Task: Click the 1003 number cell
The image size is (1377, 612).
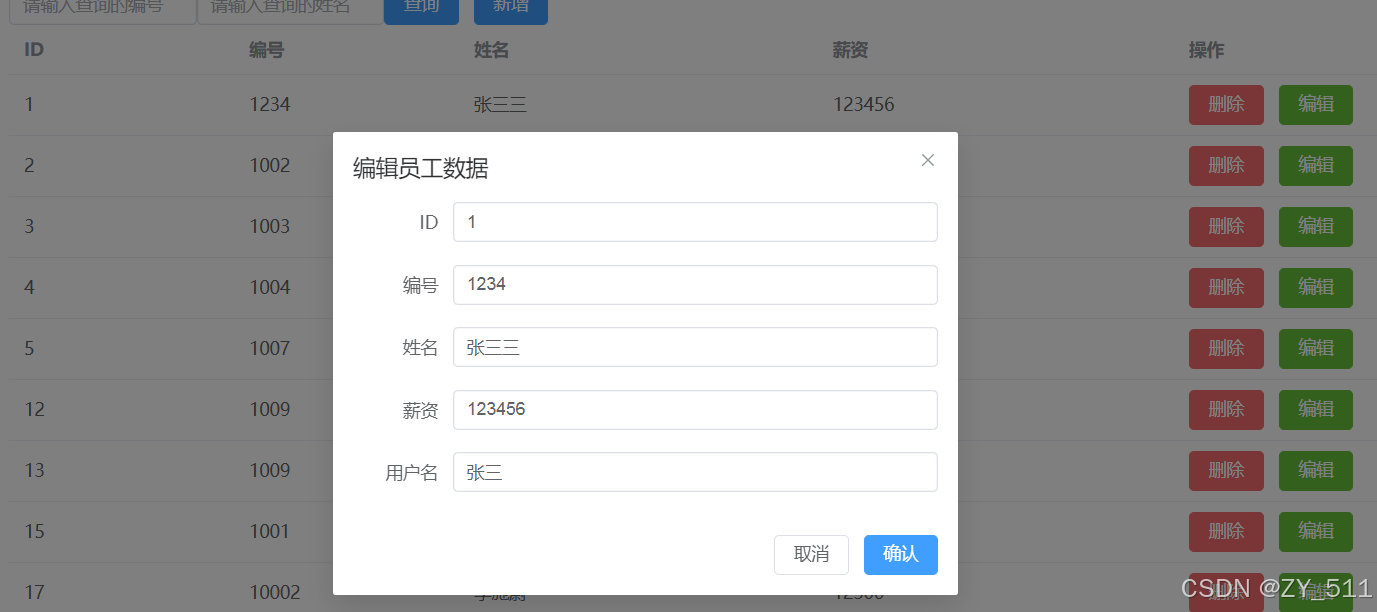Action: pos(270,227)
